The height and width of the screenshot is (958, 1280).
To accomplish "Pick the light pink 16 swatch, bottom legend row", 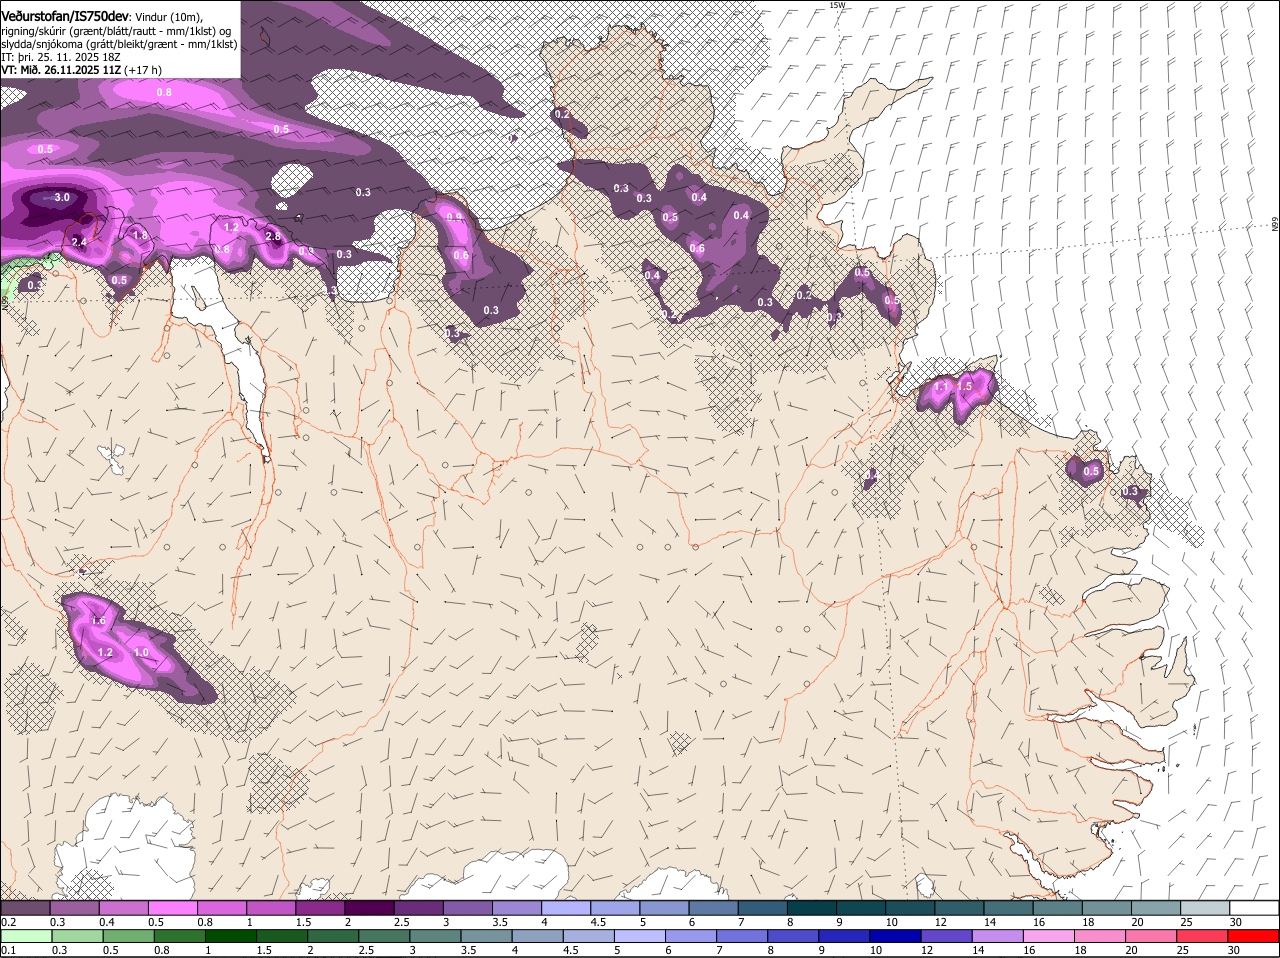I will pyautogui.click(x=1050, y=937).
